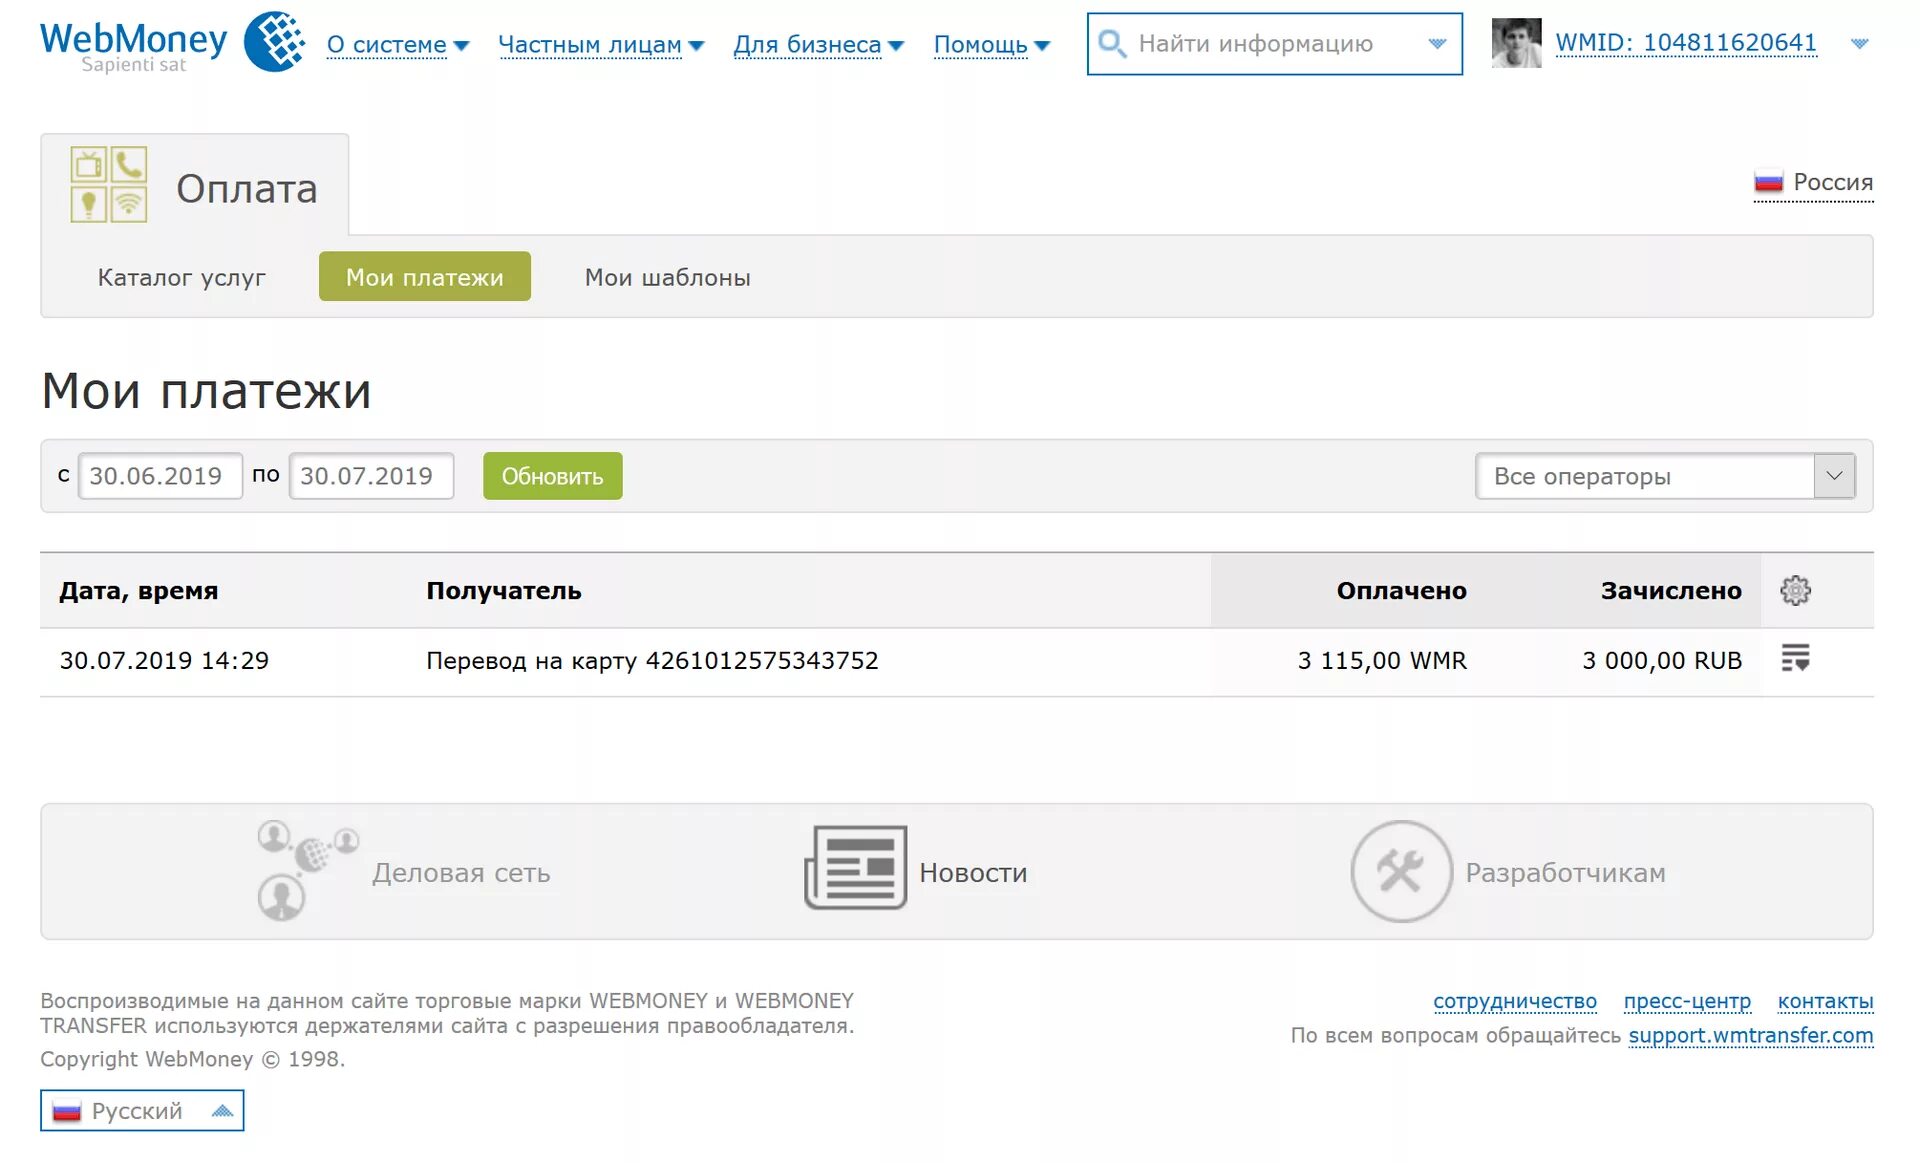This screenshot has width=1920, height=1163.
Task: Click the Оплата services icon
Action: click(x=109, y=185)
